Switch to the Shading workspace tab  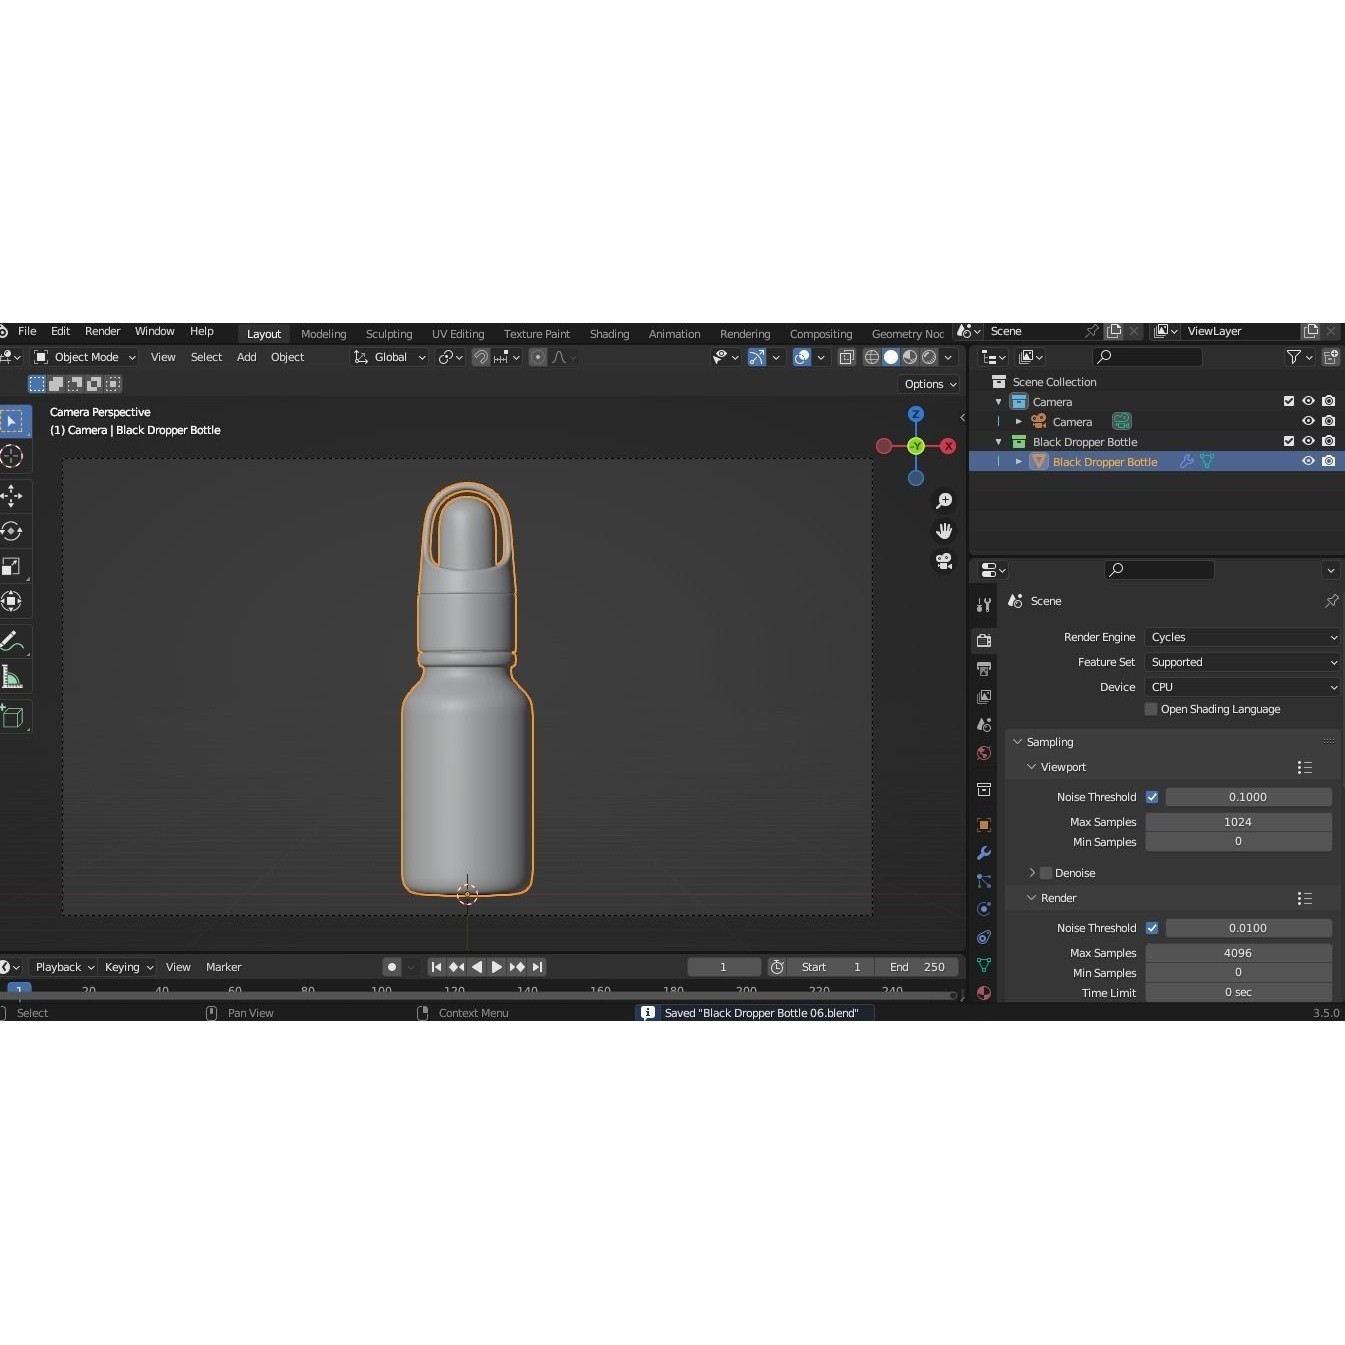click(x=609, y=333)
